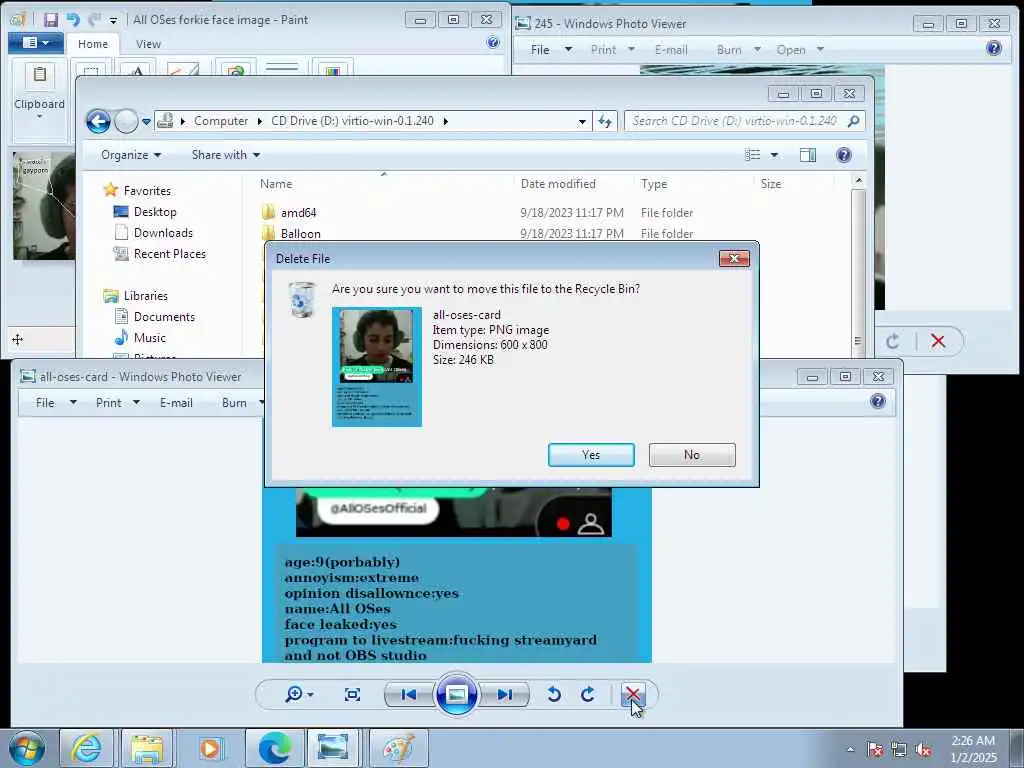Open File menu in all-oses-card viewer
1024x768 pixels.
coord(45,403)
